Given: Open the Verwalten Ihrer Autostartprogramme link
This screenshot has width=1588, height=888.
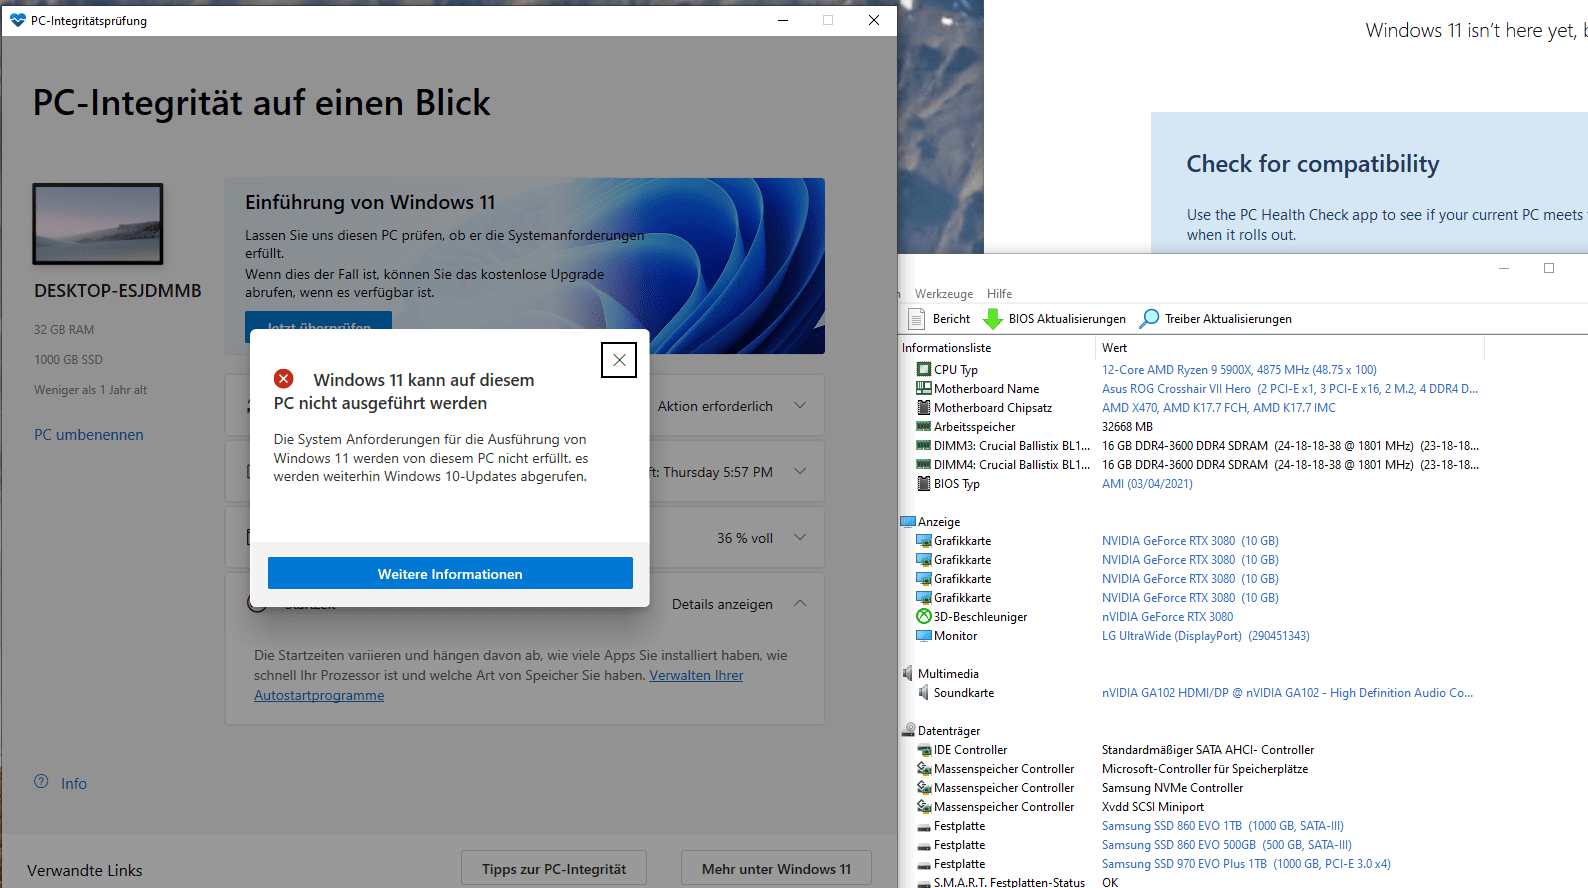Looking at the screenshot, I should (696, 675).
